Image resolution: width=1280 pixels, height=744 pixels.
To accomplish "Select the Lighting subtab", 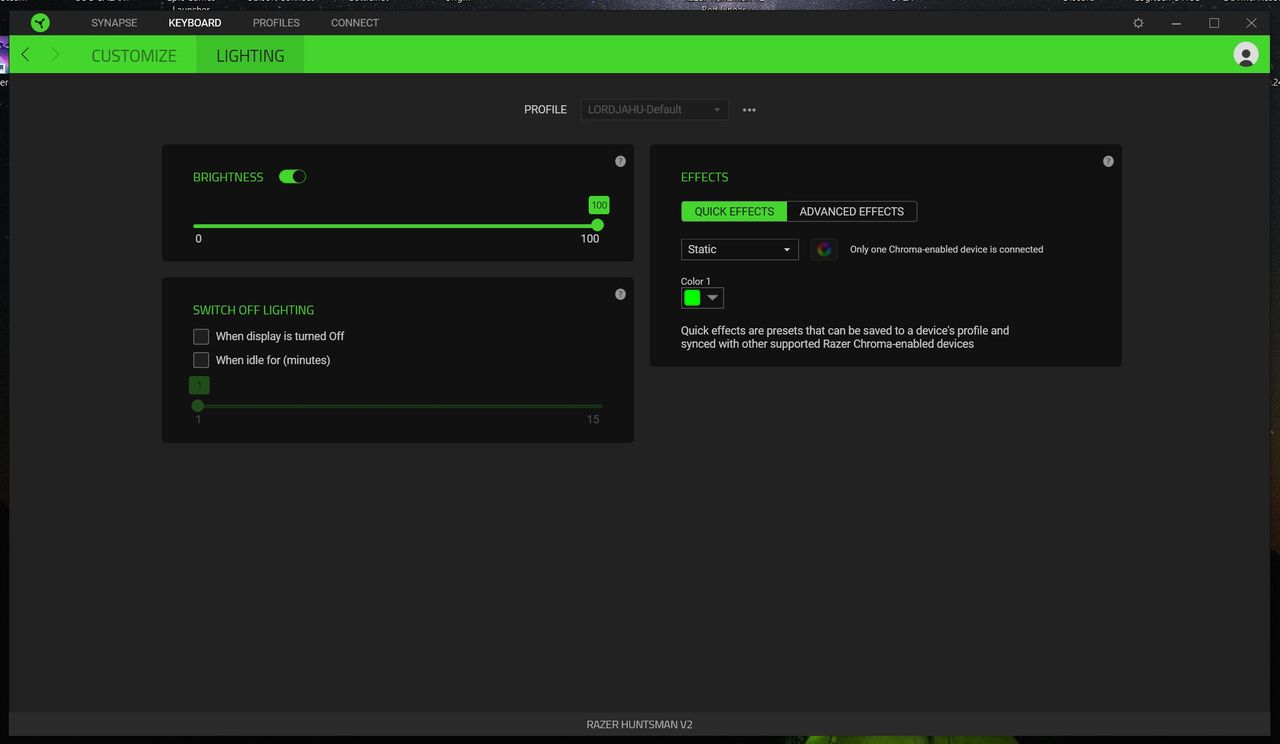I will pos(250,55).
